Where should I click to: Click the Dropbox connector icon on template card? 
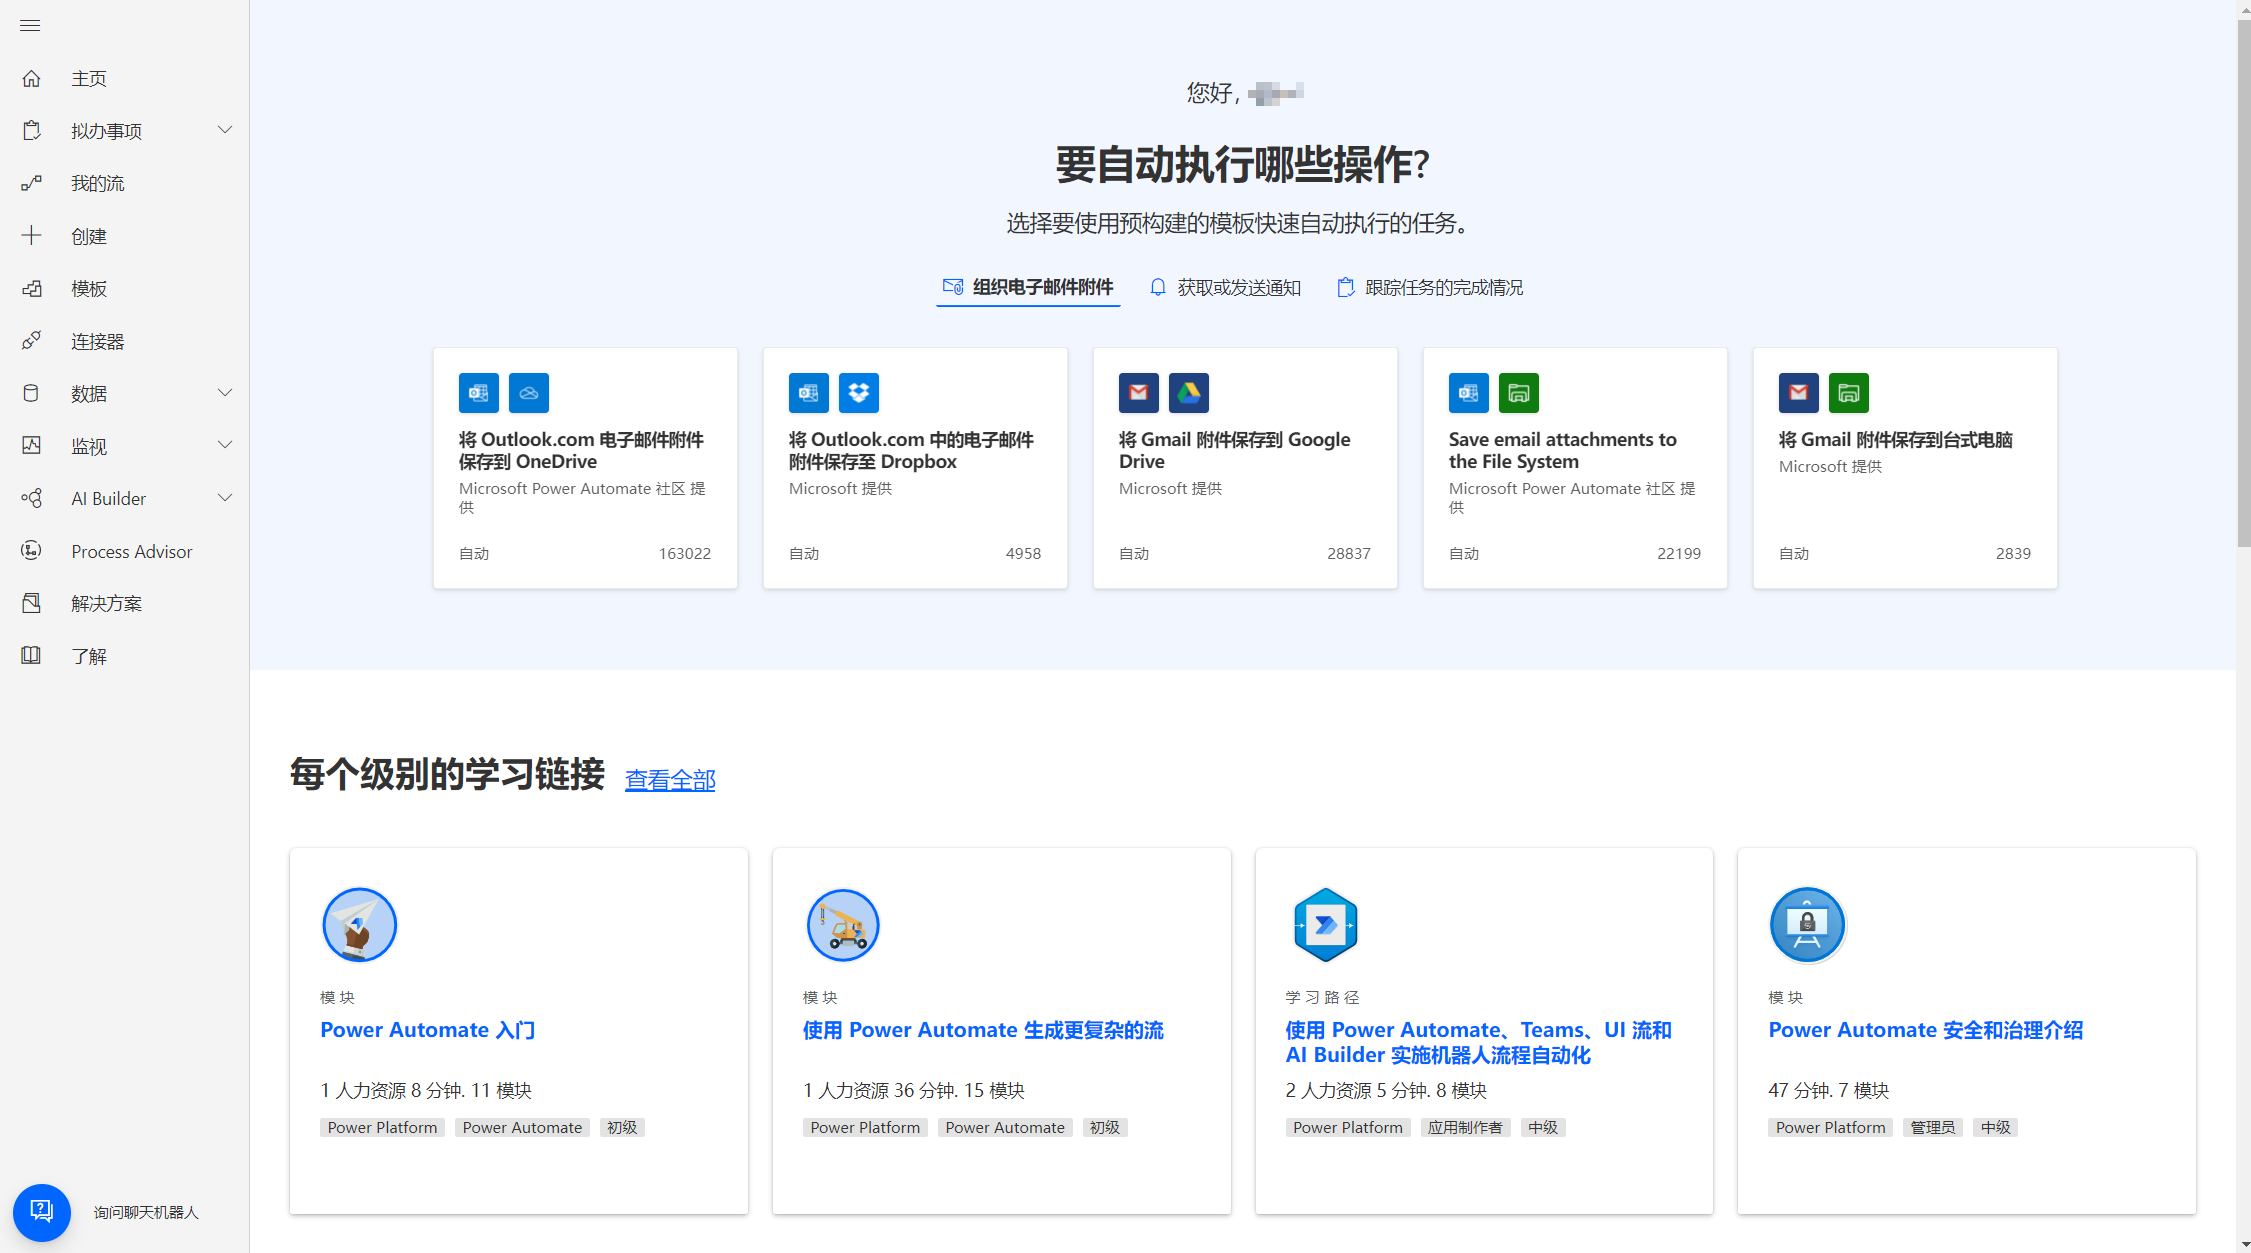[858, 392]
